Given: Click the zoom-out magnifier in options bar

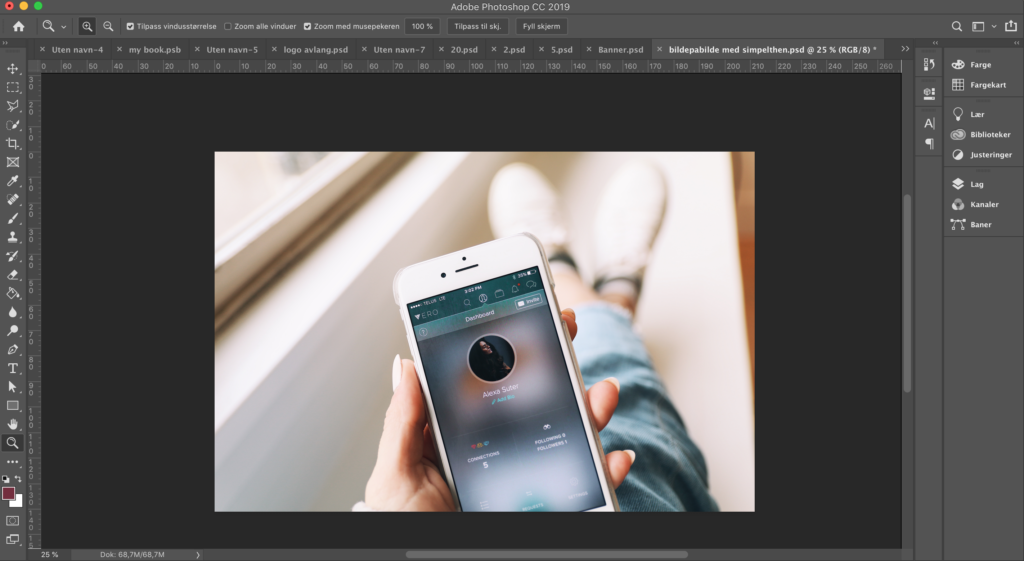Looking at the screenshot, I should click(x=108, y=26).
